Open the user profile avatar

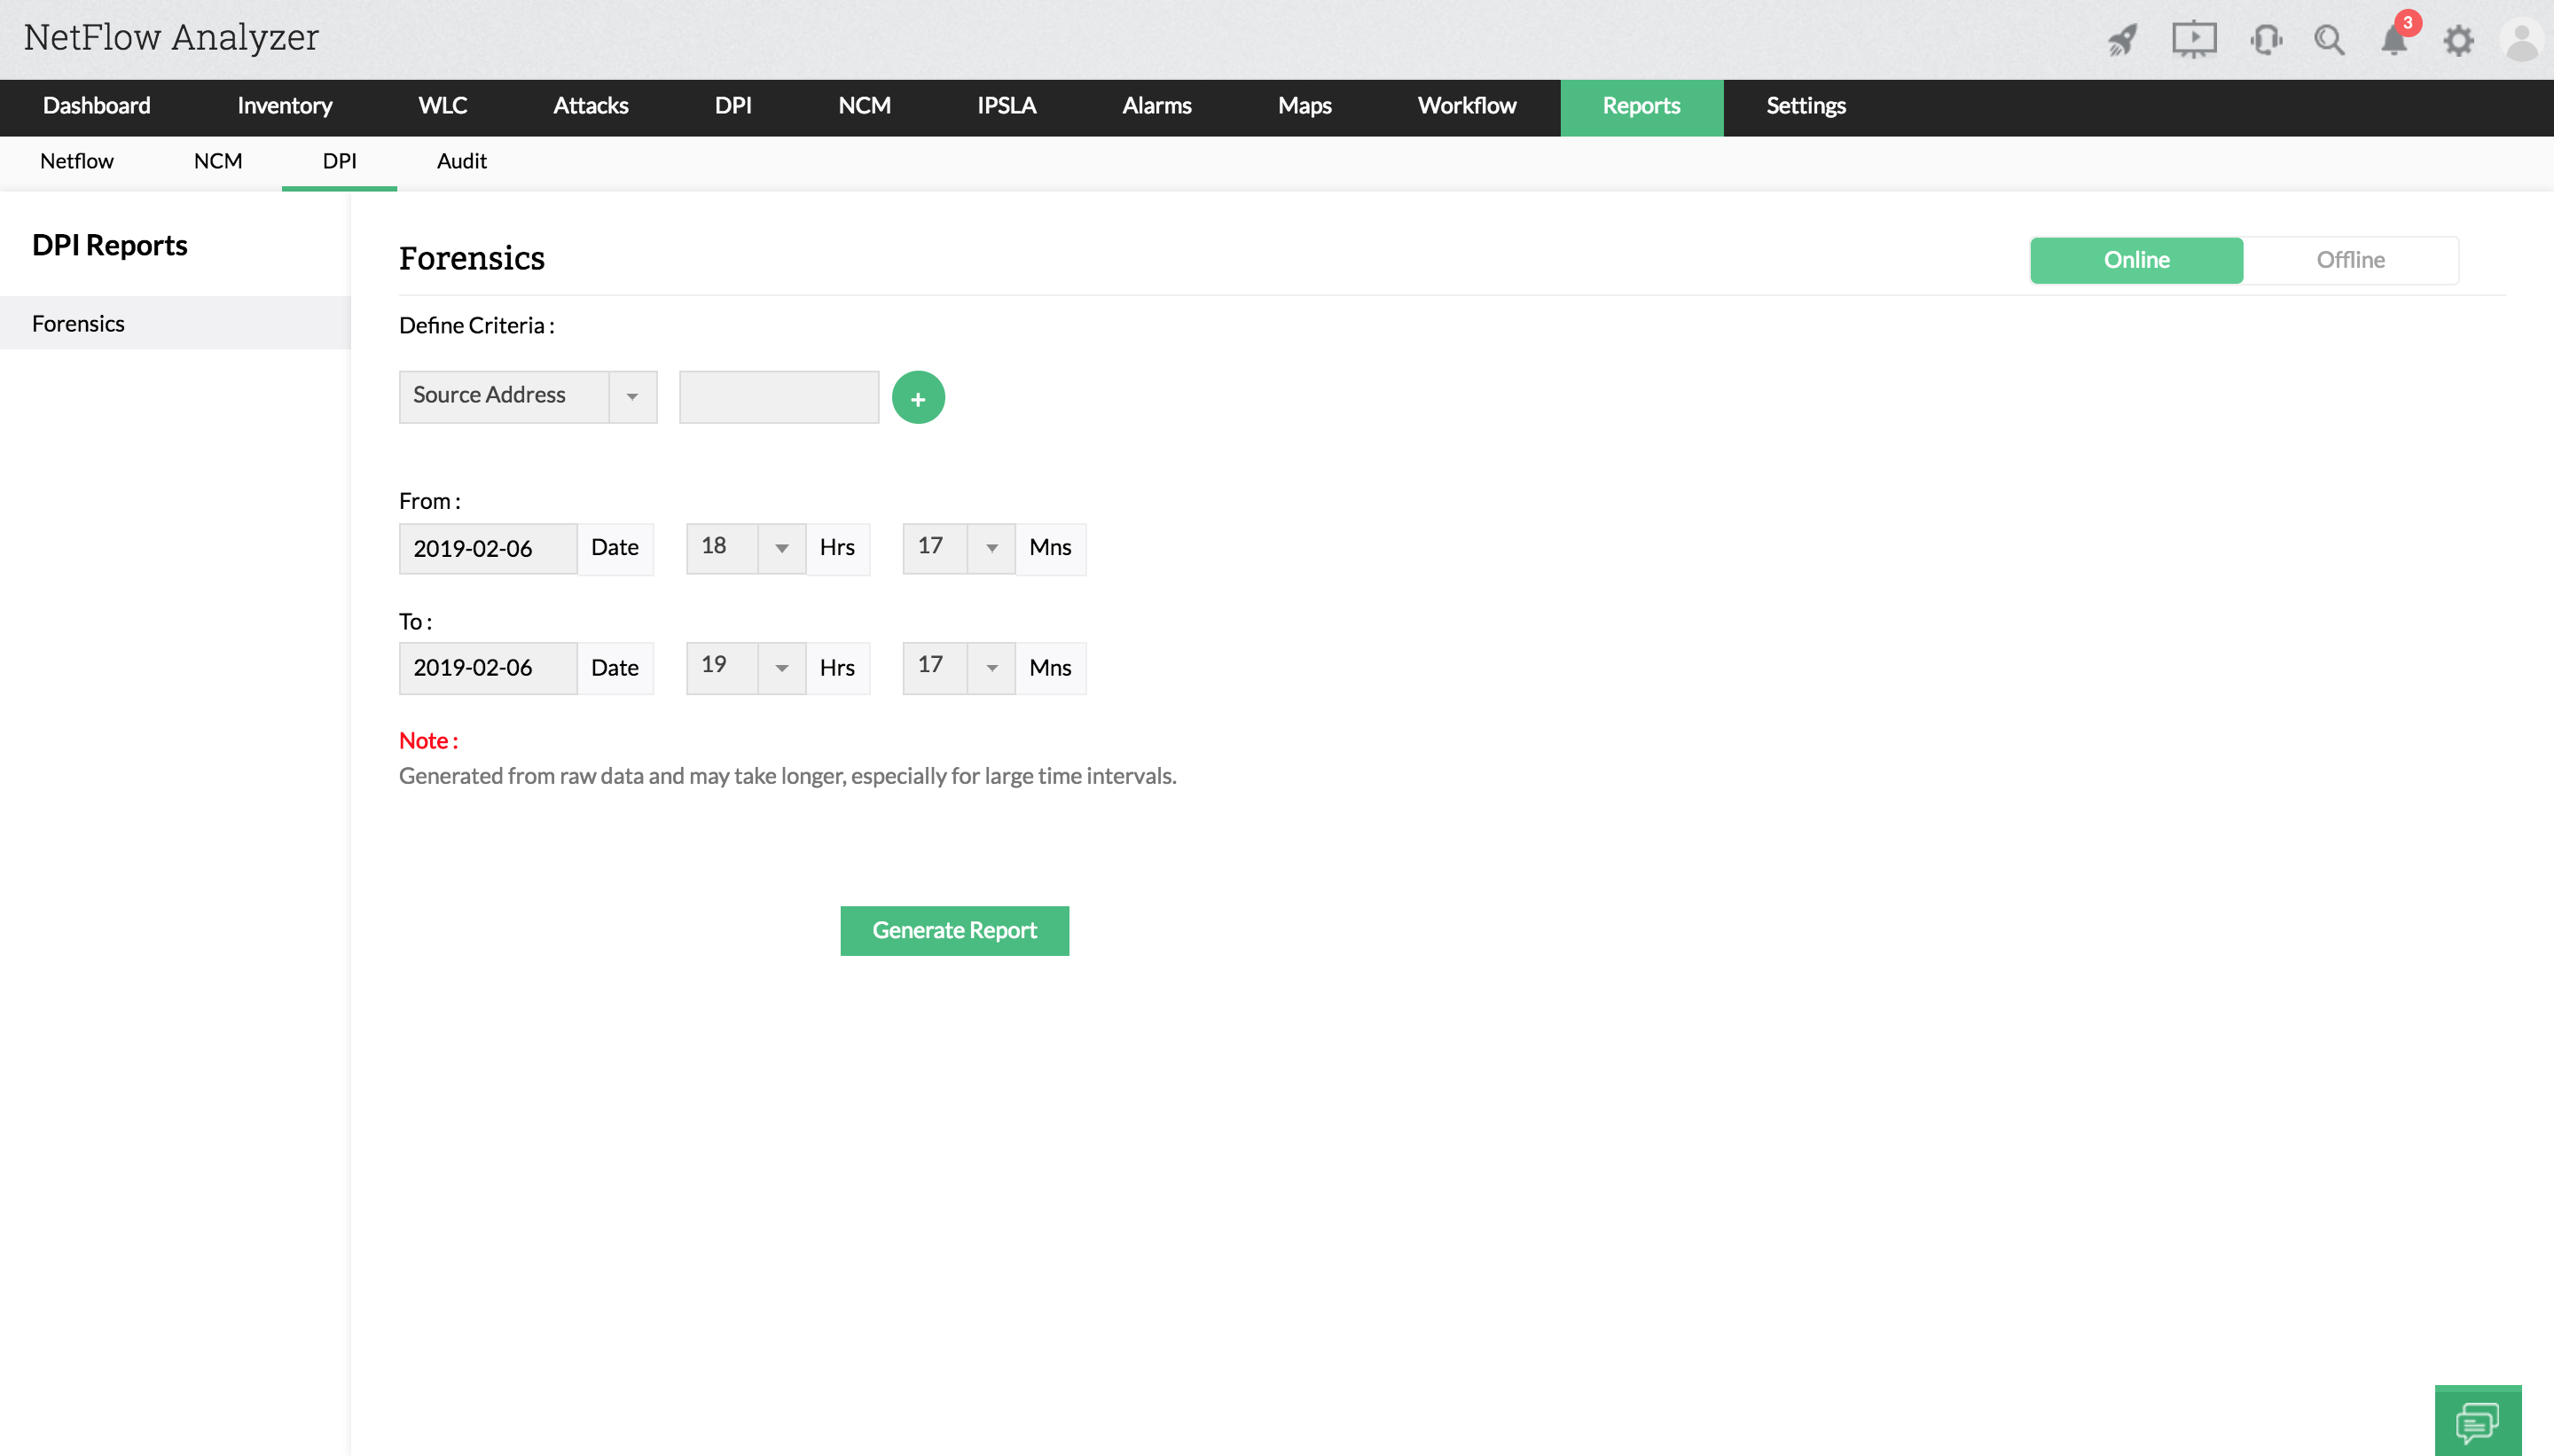coord(2521,40)
